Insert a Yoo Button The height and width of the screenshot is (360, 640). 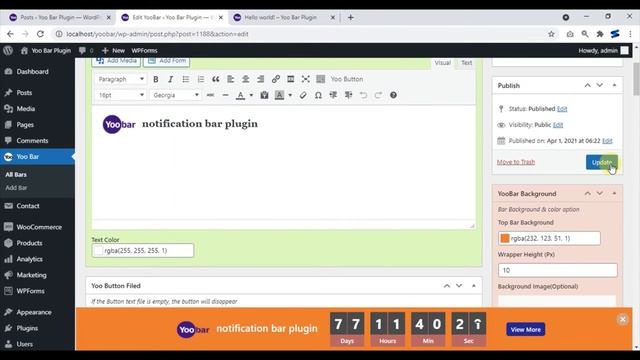347,79
